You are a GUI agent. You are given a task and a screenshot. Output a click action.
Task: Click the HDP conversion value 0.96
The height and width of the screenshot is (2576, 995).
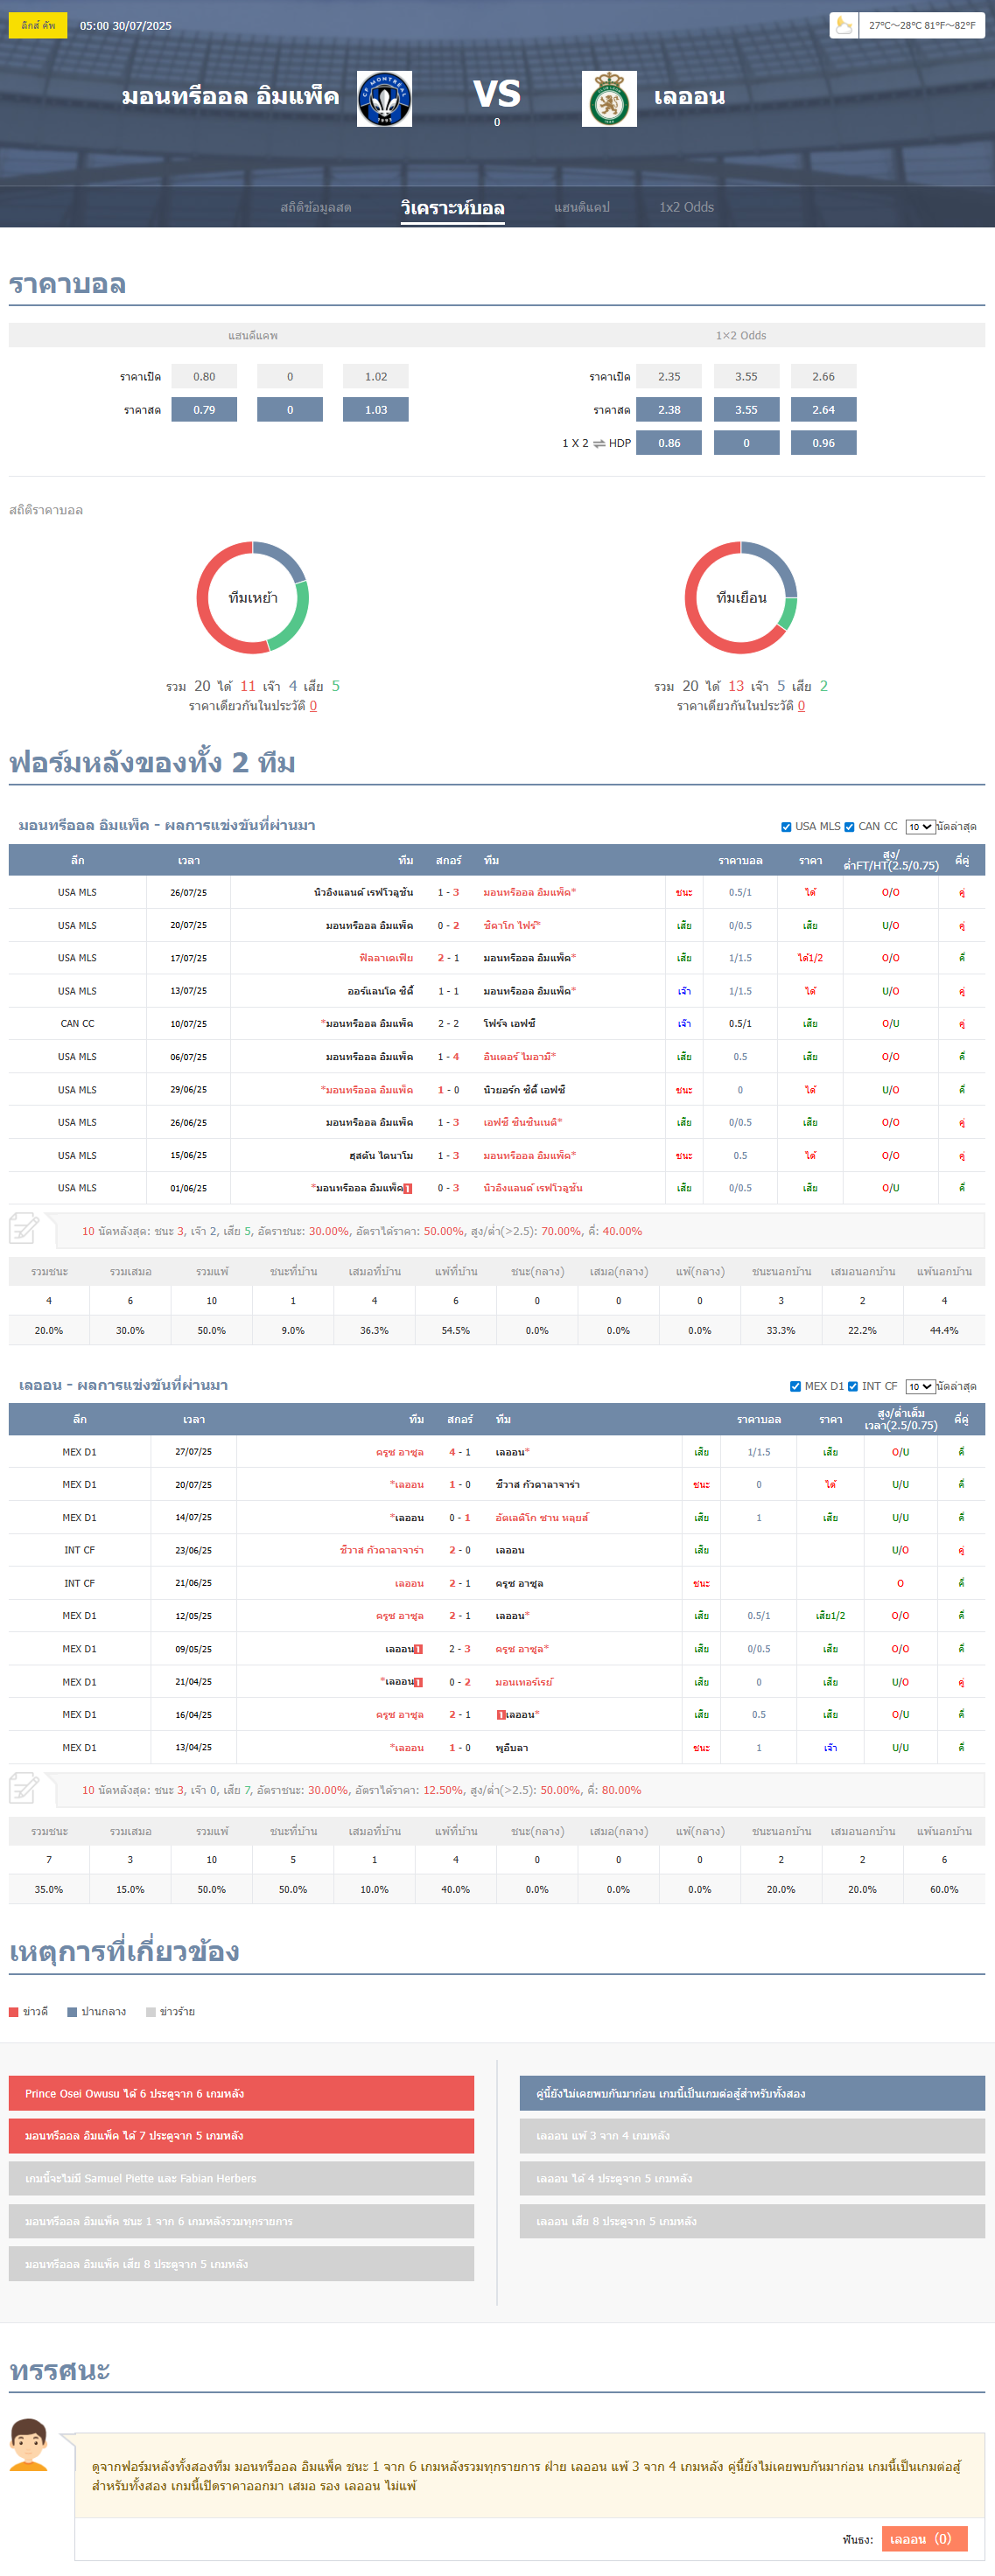823,443
